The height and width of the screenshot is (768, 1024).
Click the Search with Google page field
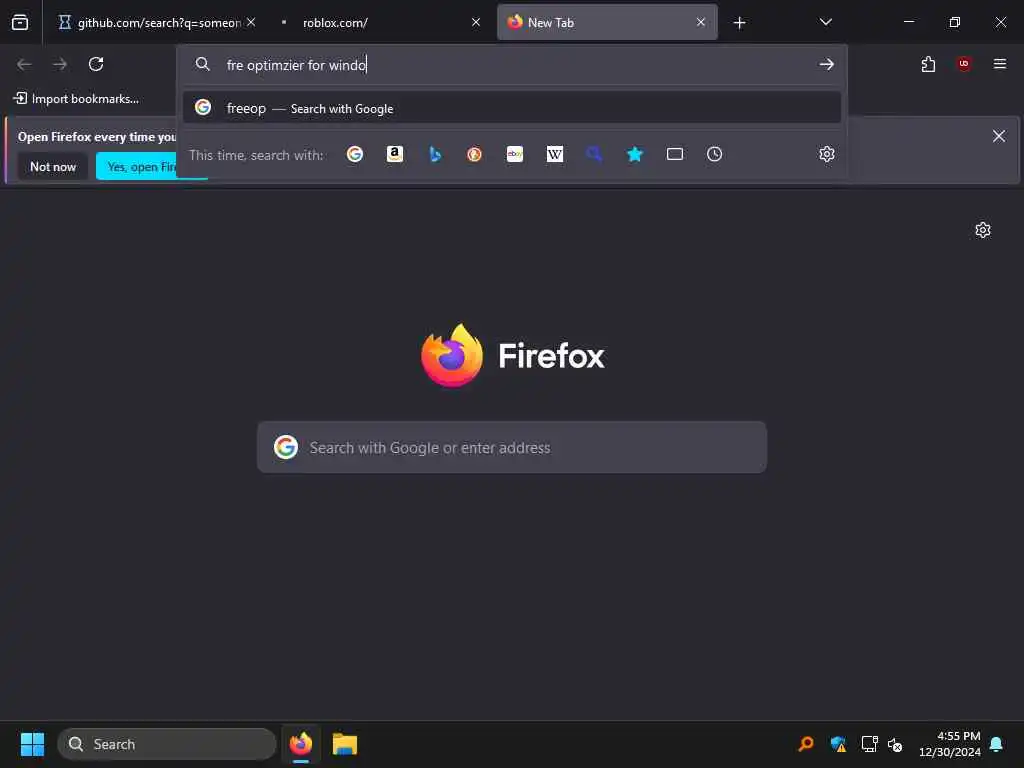pos(511,447)
